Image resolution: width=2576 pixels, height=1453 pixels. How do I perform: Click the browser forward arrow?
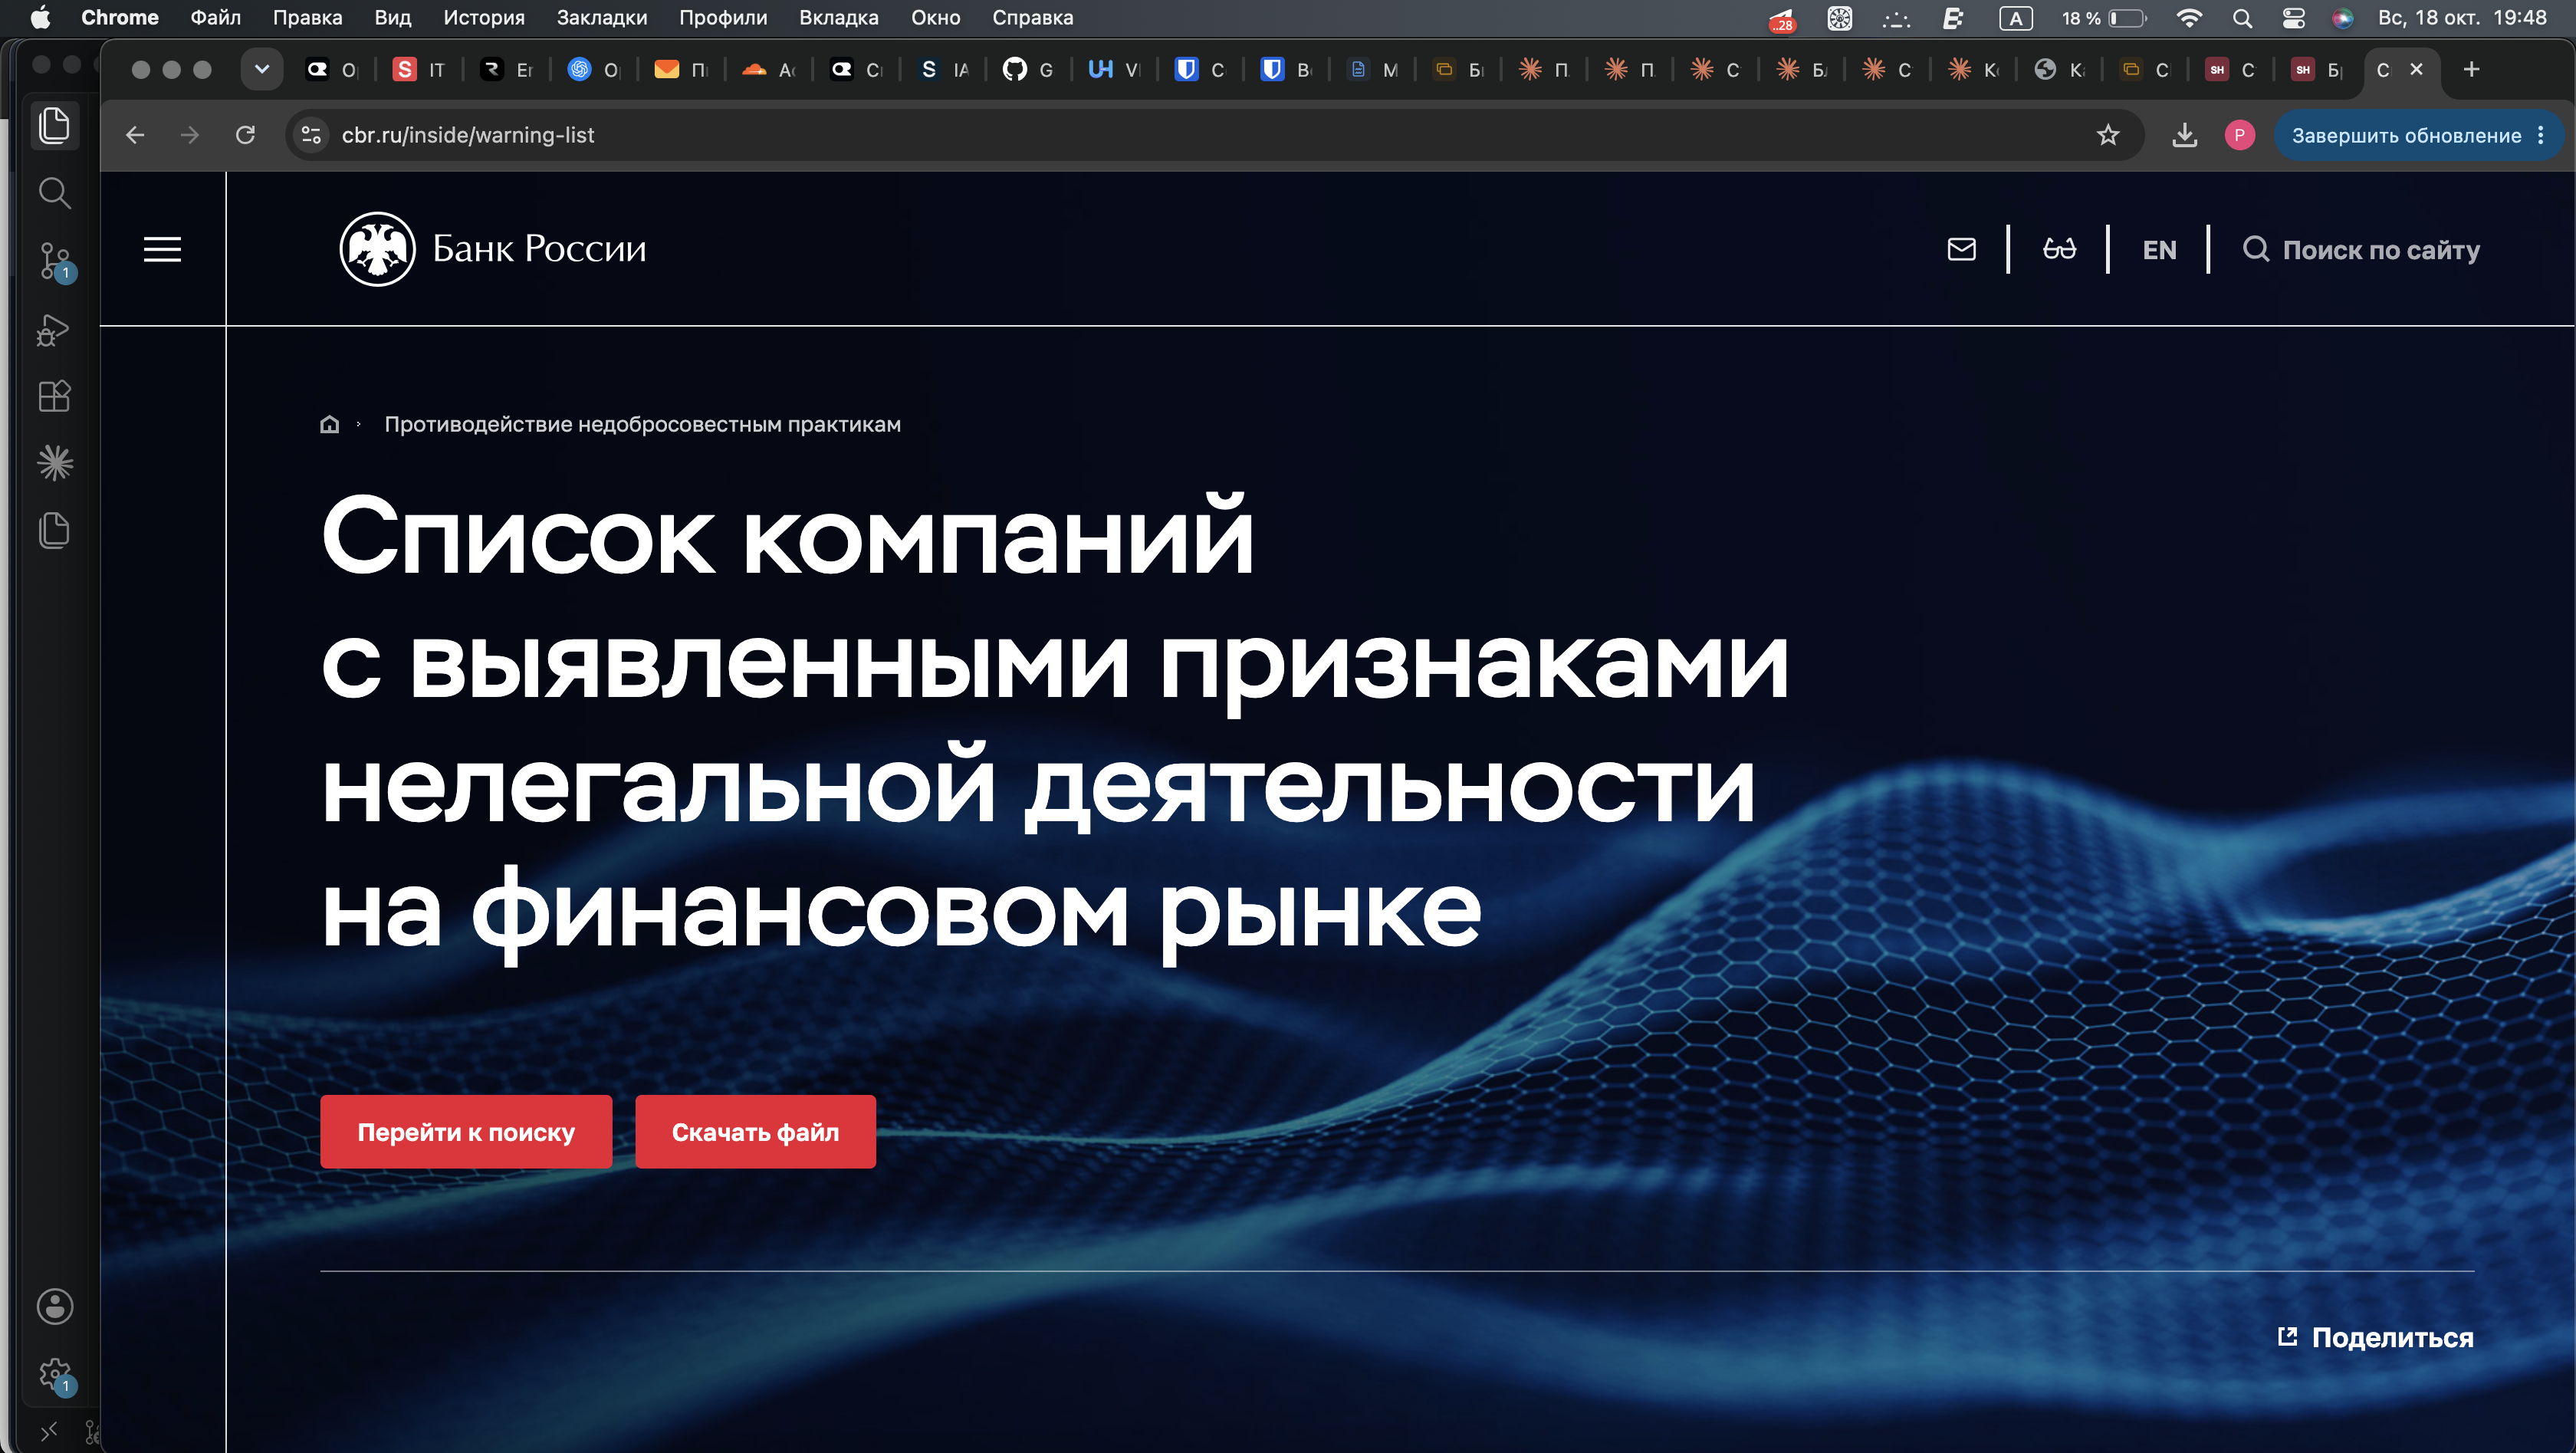tap(190, 135)
